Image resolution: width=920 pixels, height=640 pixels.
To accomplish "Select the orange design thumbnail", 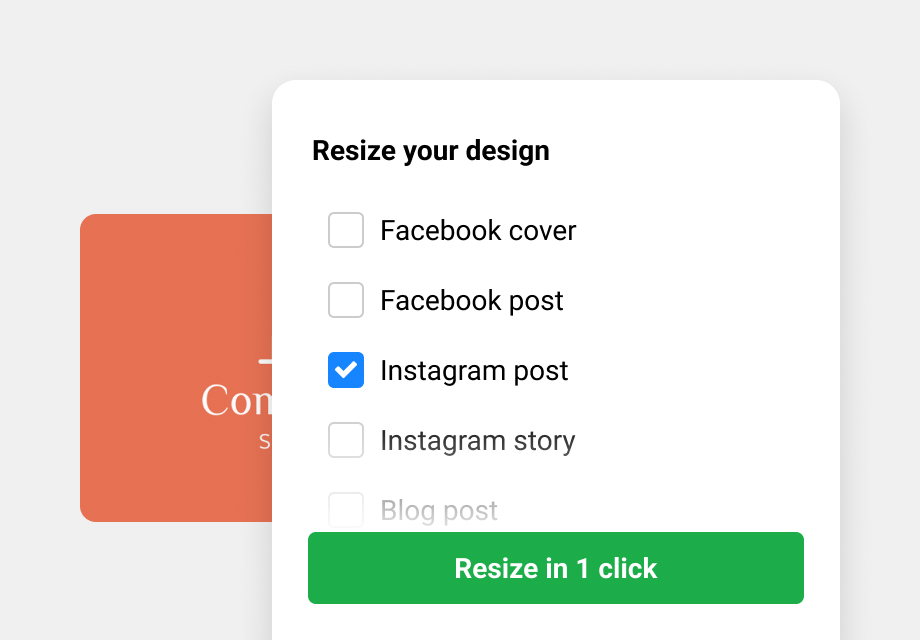I will tap(170, 300).
